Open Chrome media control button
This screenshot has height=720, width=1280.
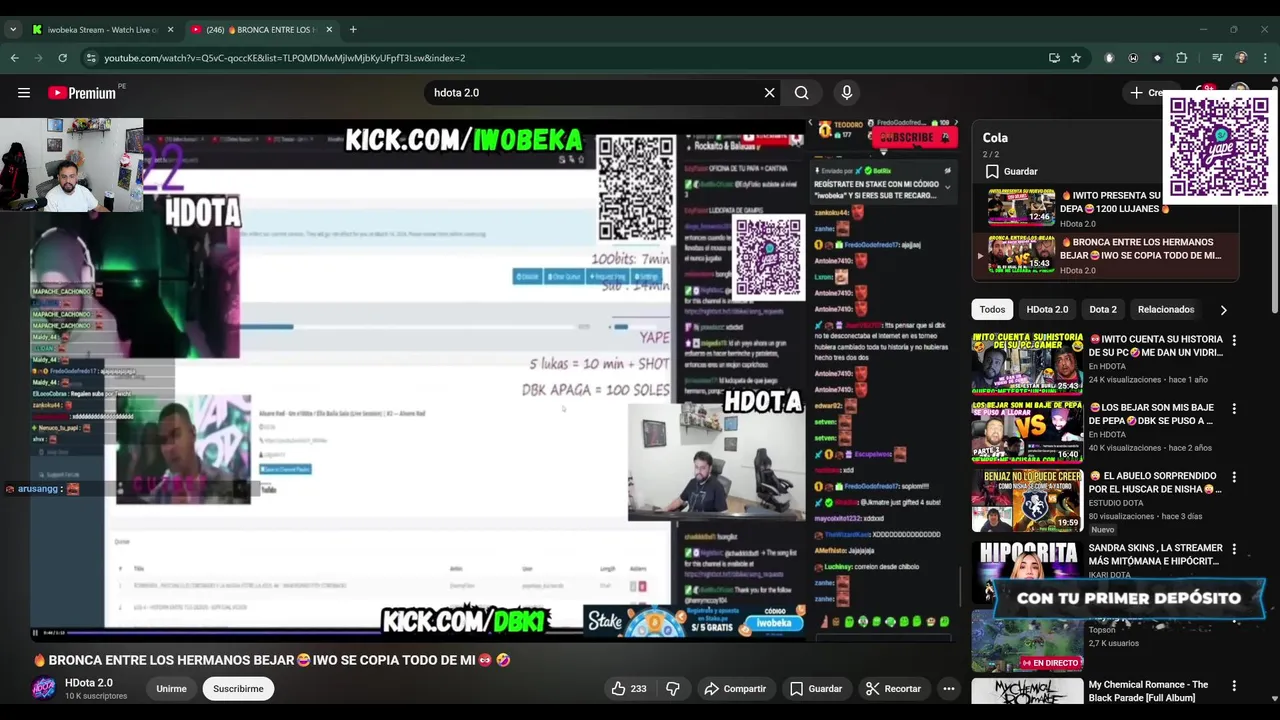[1217, 58]
